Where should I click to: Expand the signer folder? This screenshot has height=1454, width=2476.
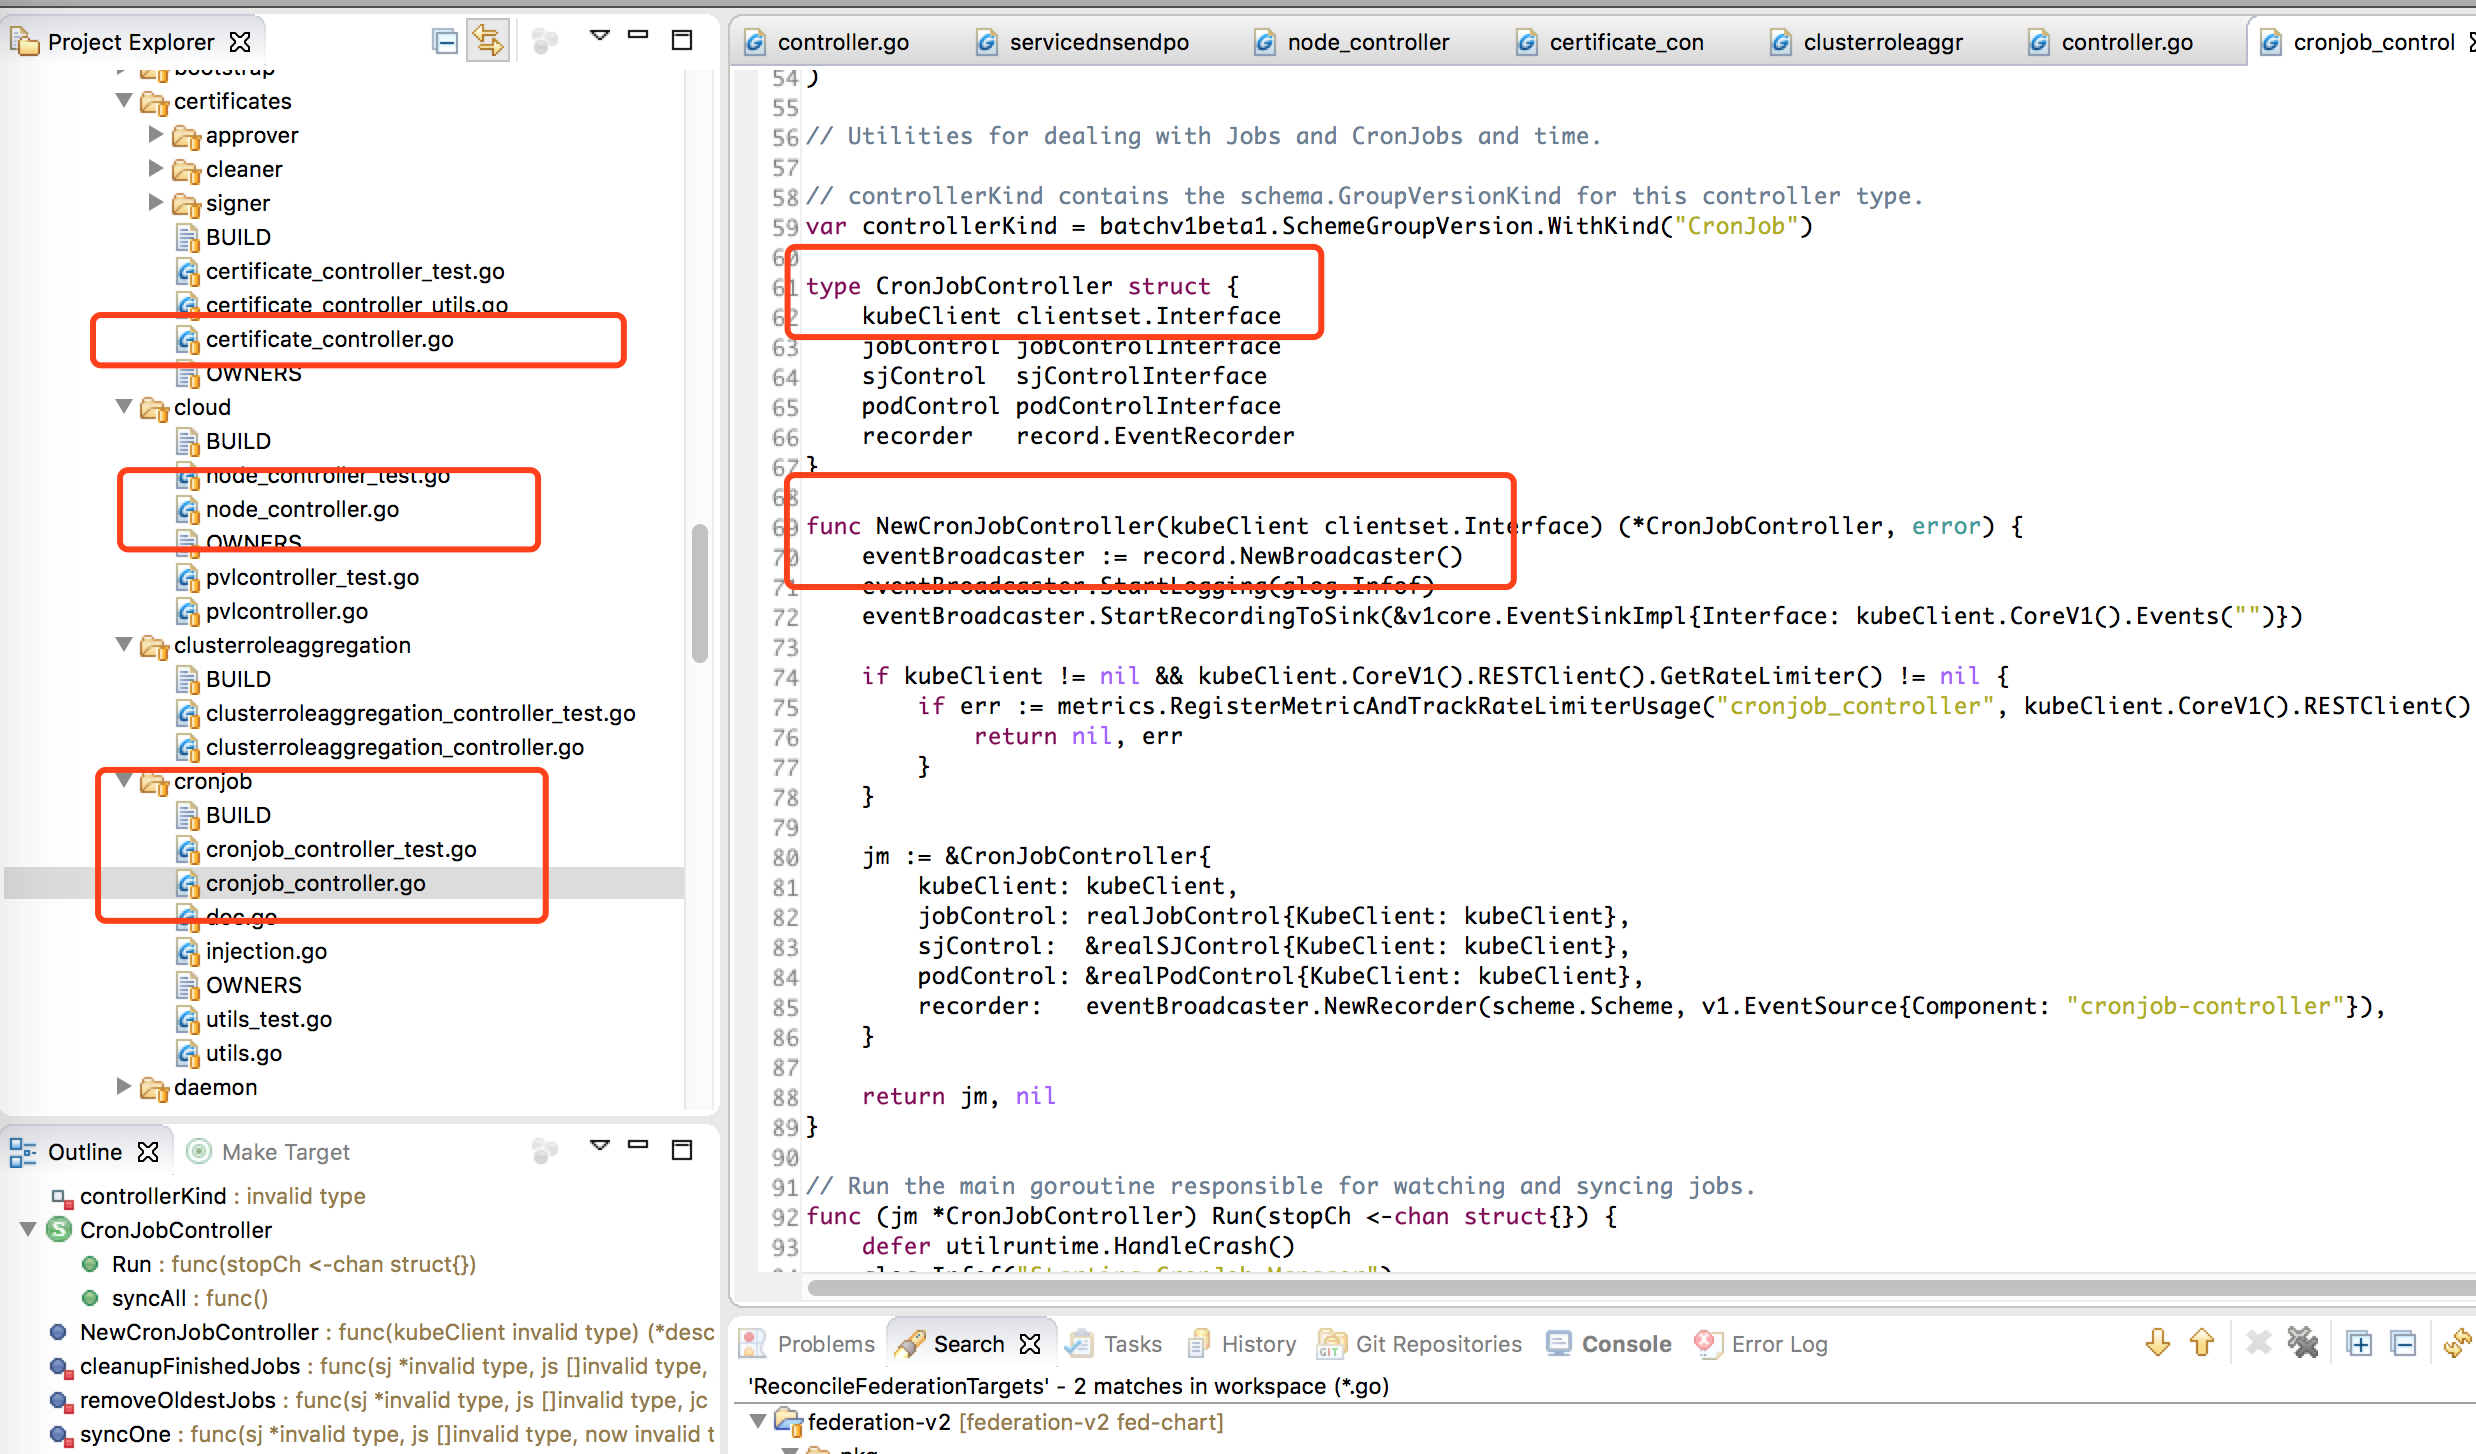click(x=156, y=202)
